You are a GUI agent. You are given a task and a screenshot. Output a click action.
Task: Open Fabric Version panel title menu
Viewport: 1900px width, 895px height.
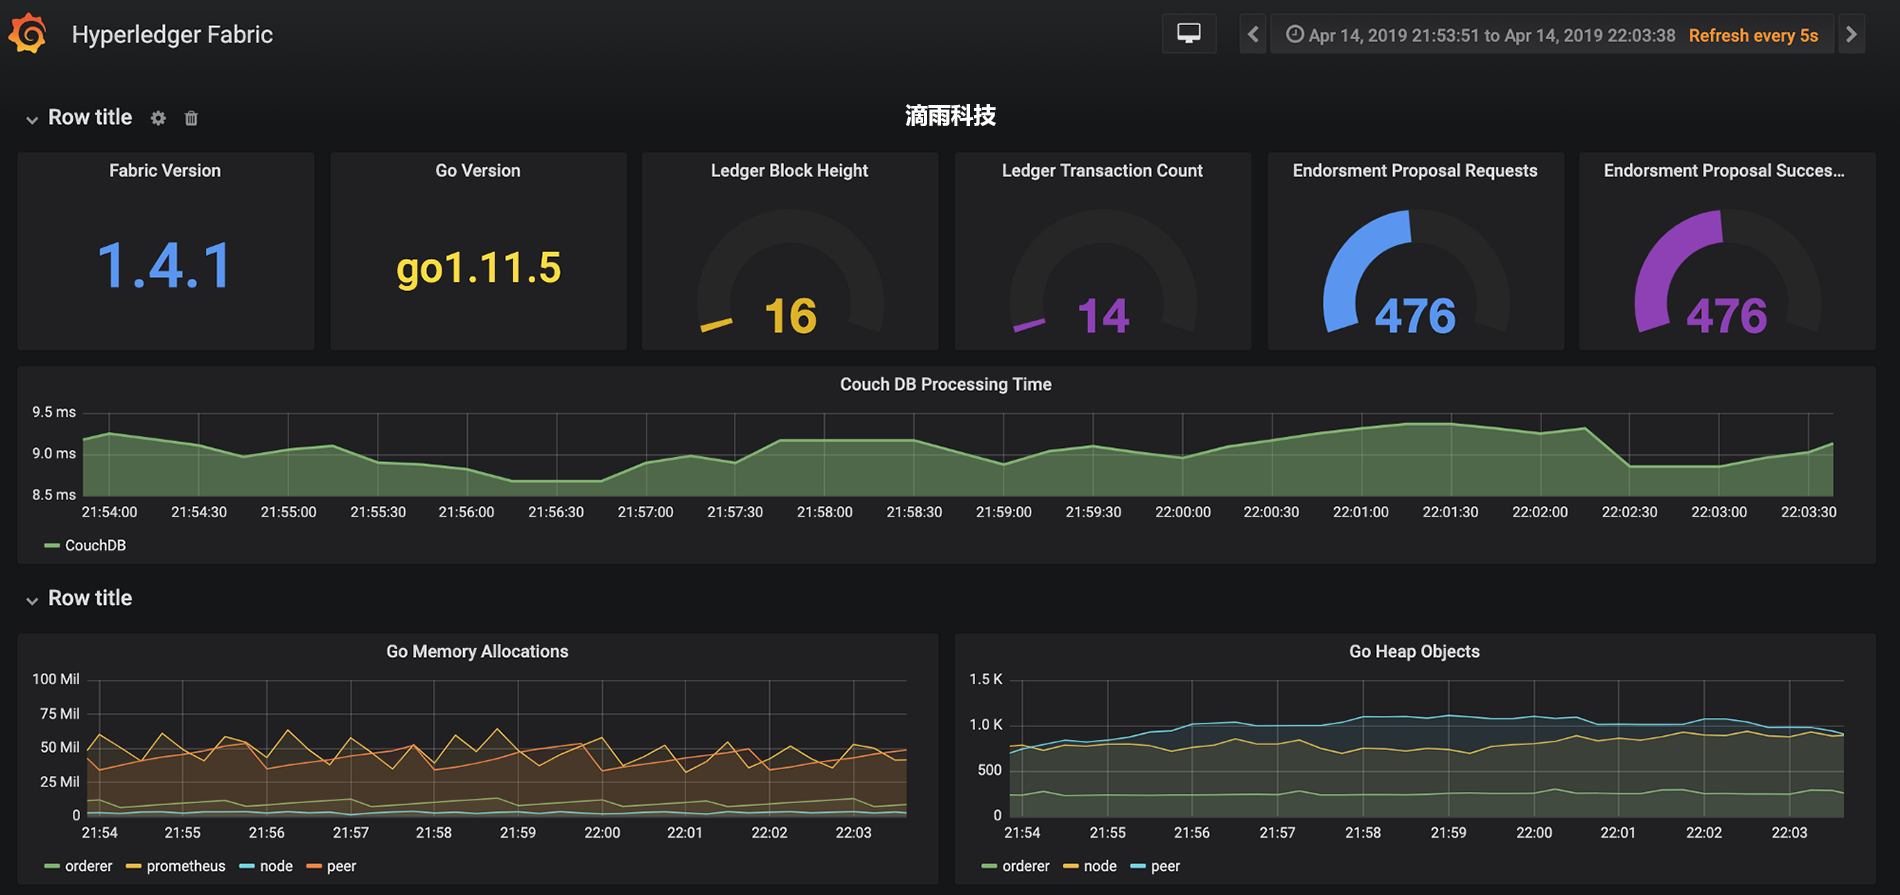click(165, 171)
